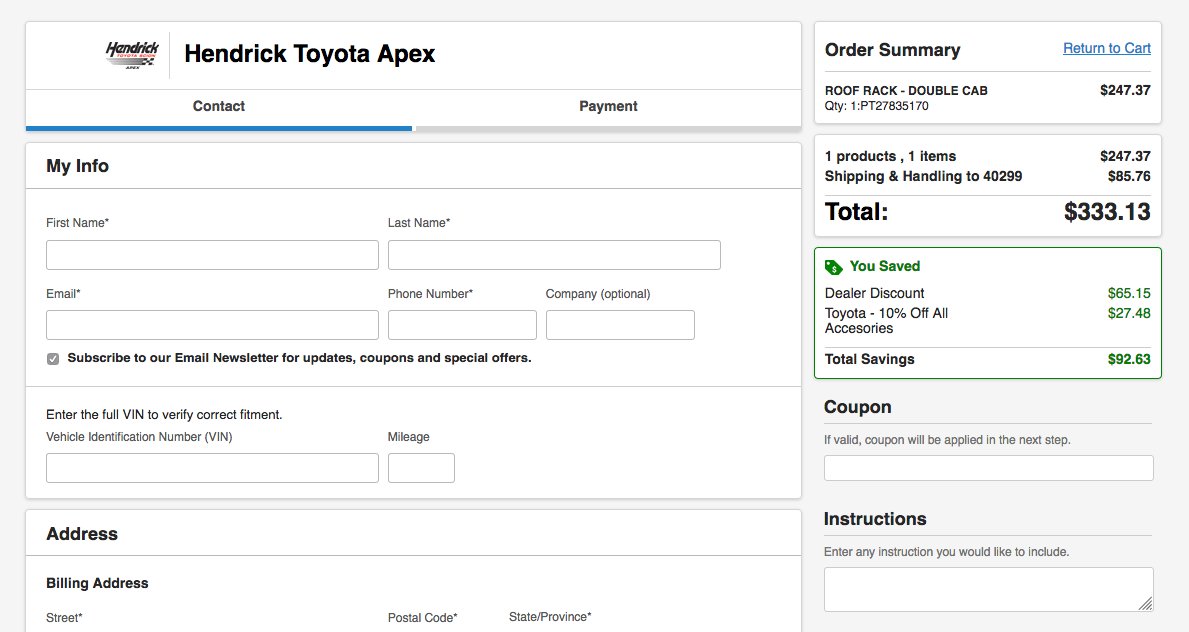Click the You Saved heading
The height and width of the screenshot is (632, 1189).
tap(884, 266)
